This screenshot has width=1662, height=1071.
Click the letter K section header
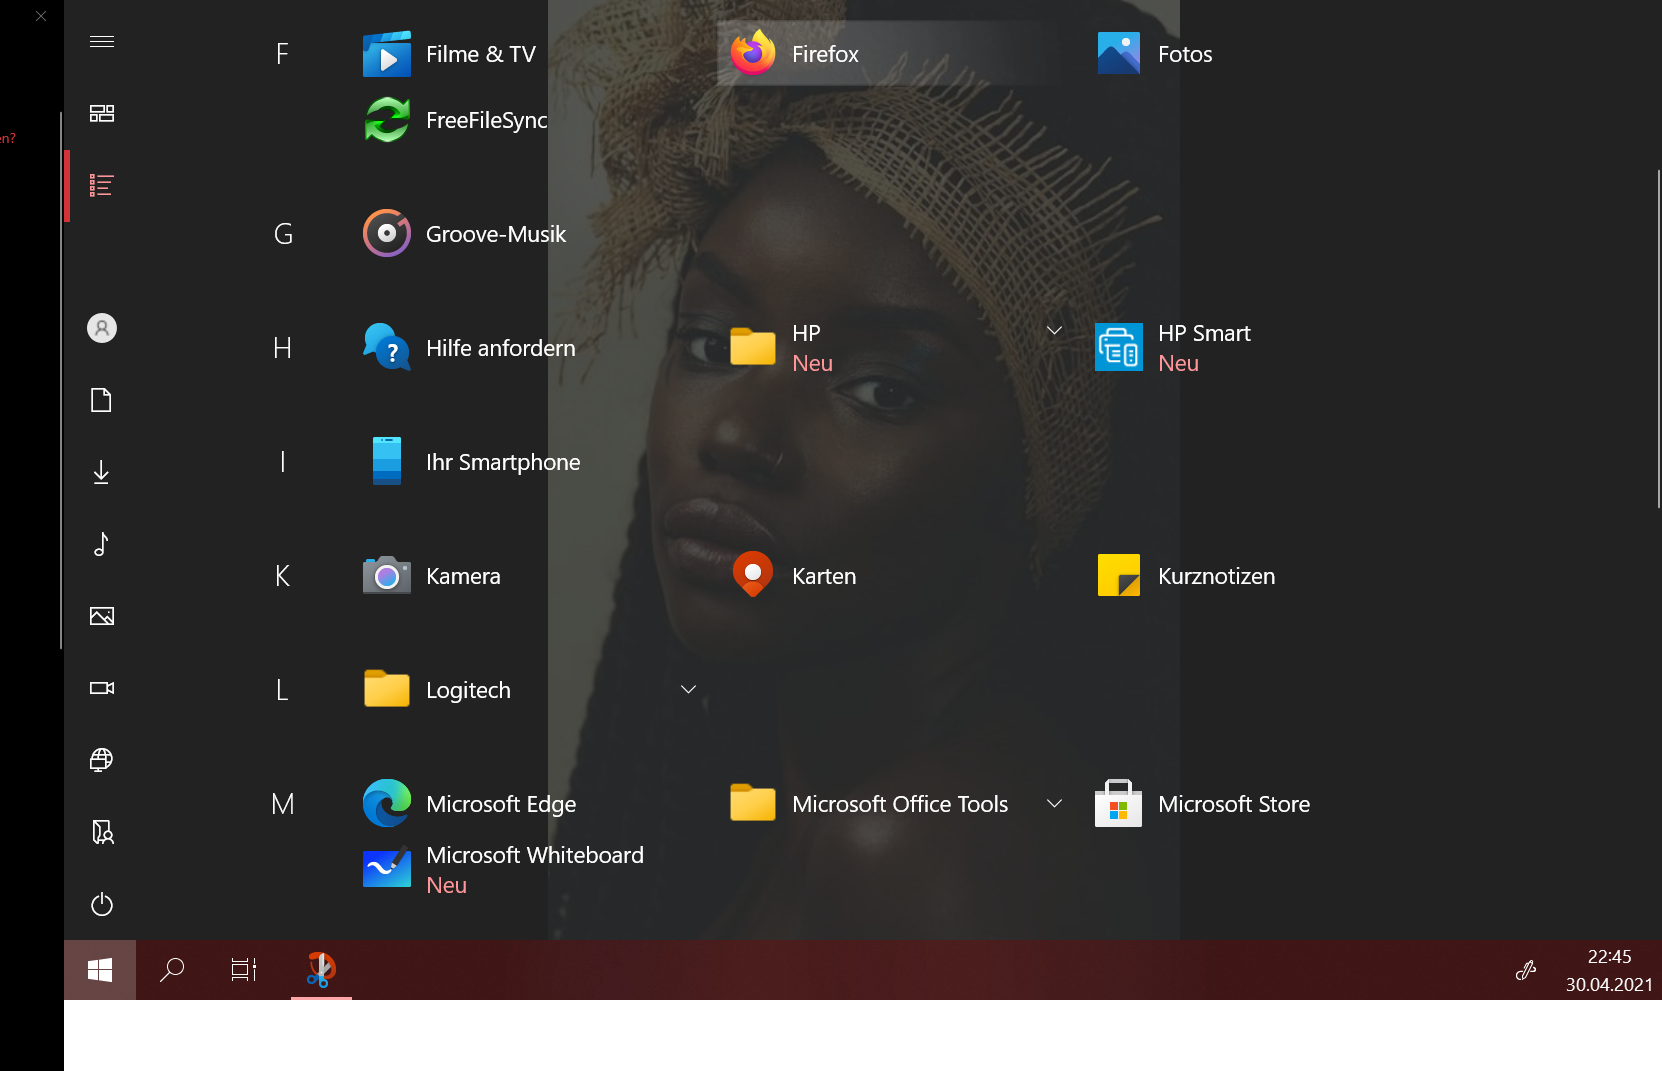point(283,576)
